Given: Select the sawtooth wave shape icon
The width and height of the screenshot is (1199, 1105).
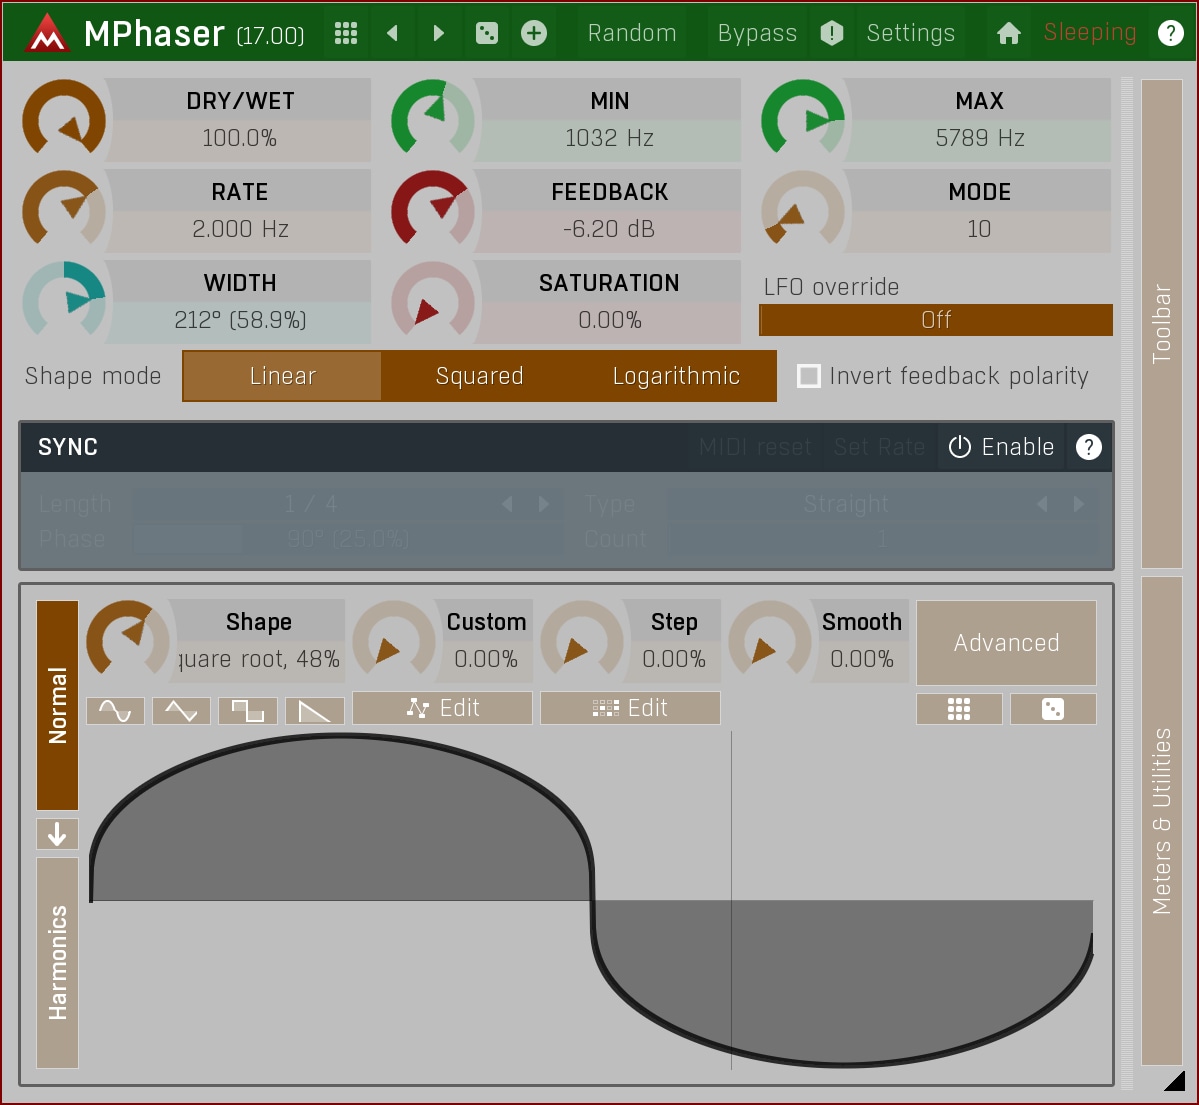Looking at the screenshot, I should (x=314, y=711).
